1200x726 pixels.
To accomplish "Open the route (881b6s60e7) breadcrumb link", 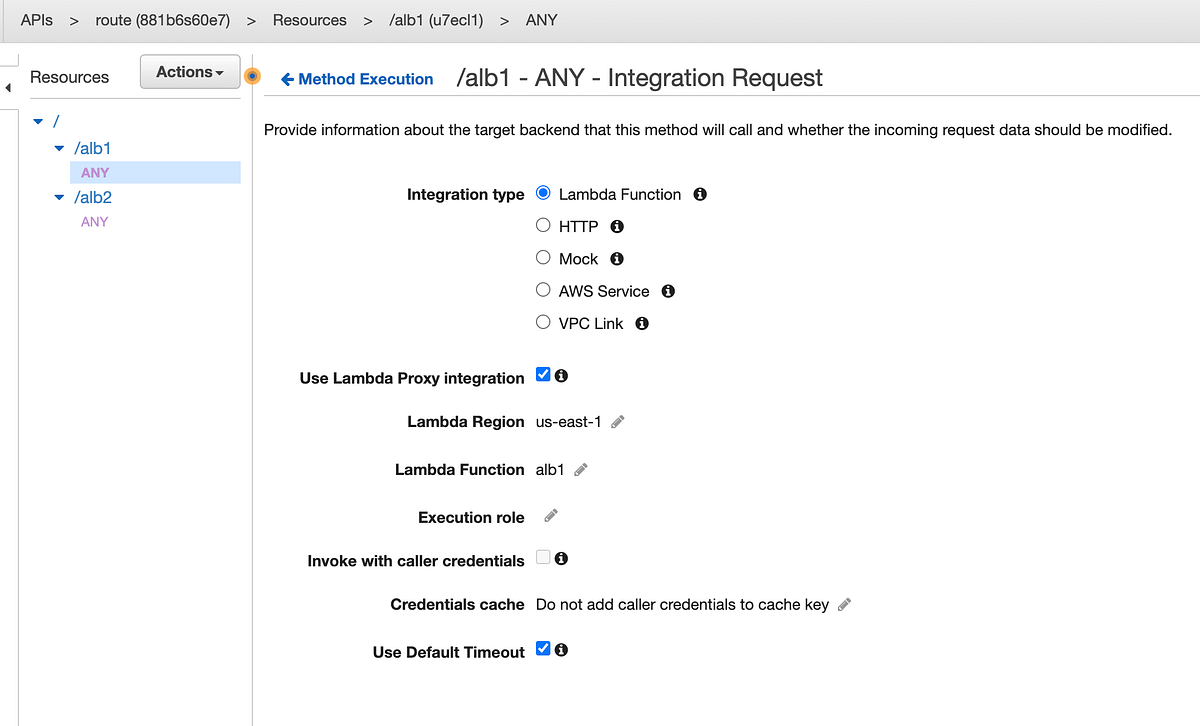I will tap(162, 19).
